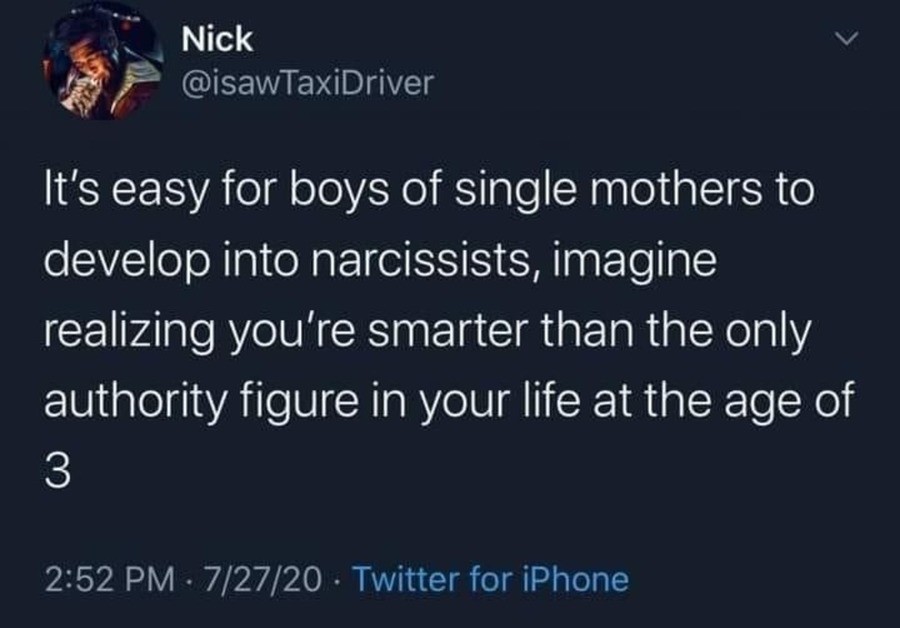
Task: Click the word life in the tweet
Action: (x=534, y=403)
